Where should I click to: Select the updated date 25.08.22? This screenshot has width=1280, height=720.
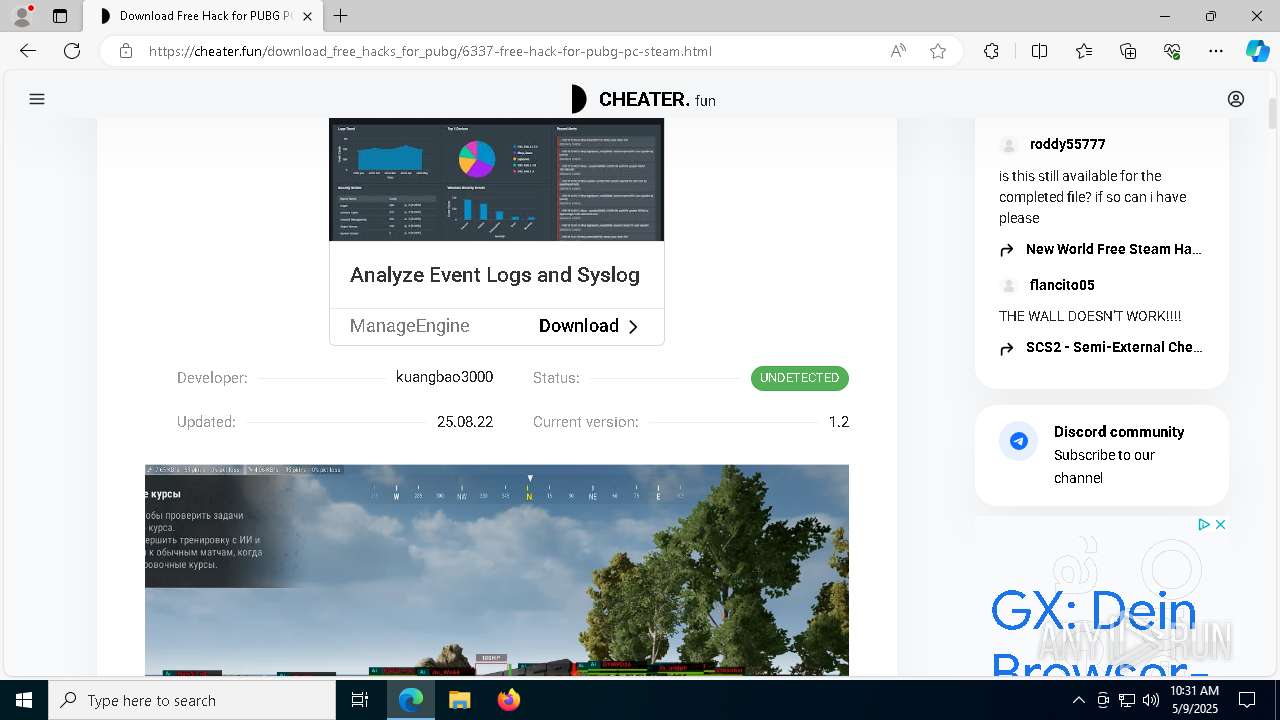(x=465, y=422)
